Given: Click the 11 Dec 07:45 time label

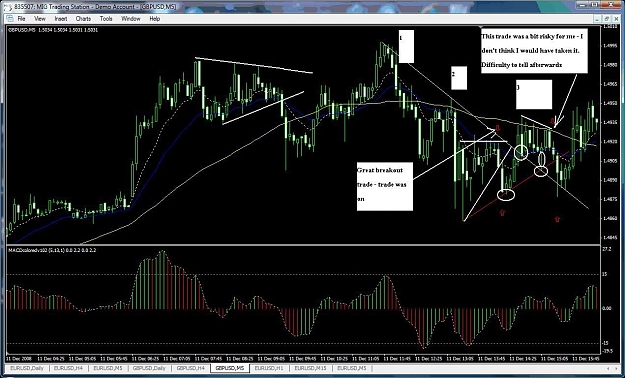Looking at the screenshot, I should pyautogui.click(x=209, y=358).
